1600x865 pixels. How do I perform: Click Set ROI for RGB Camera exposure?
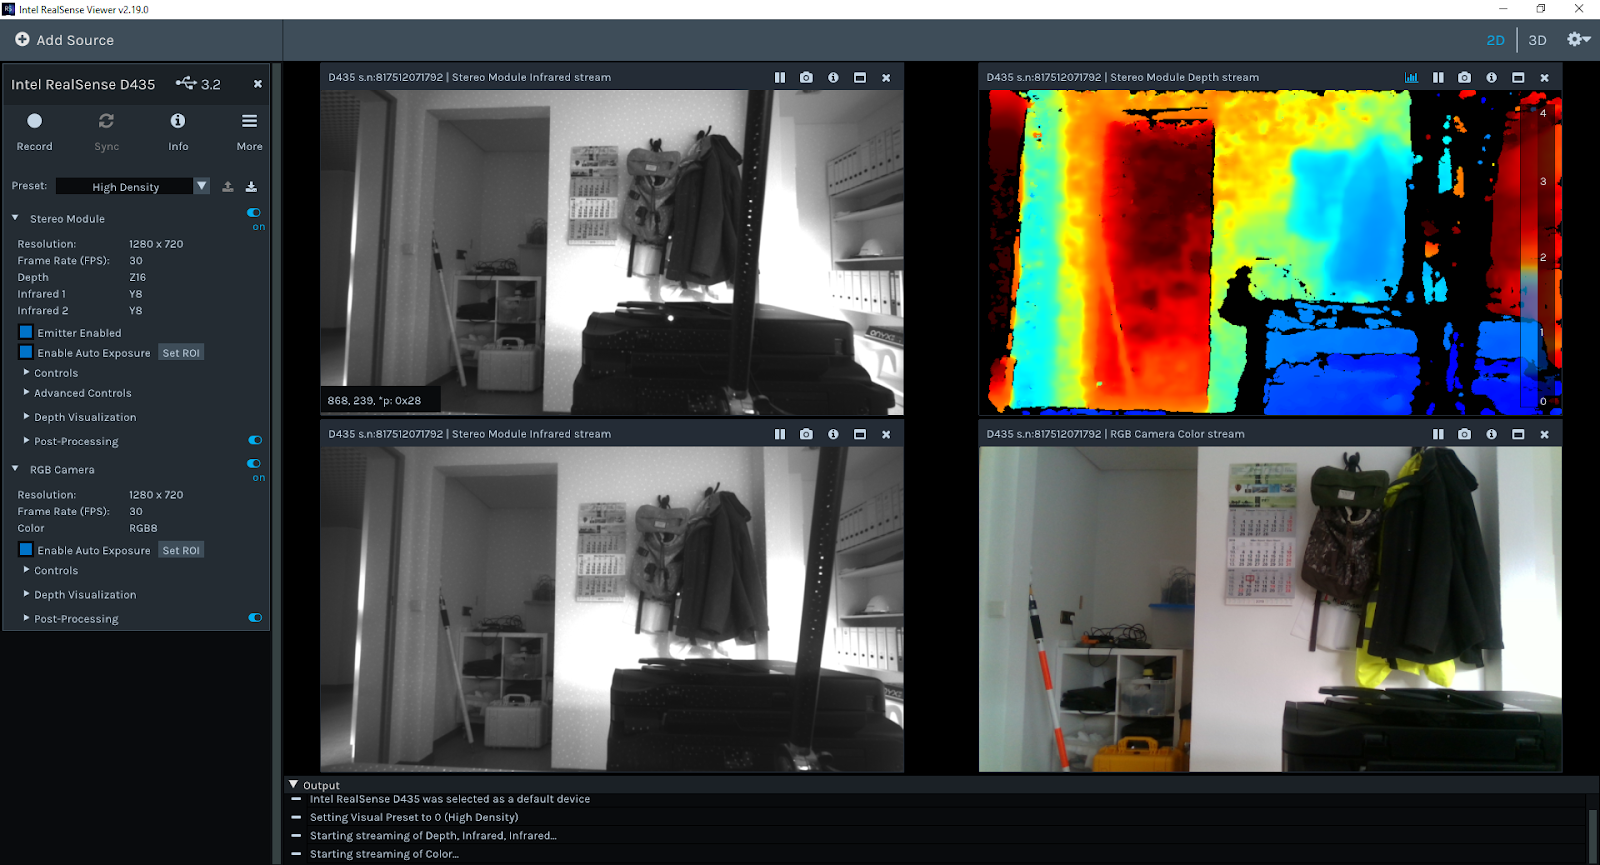[181, 551]
